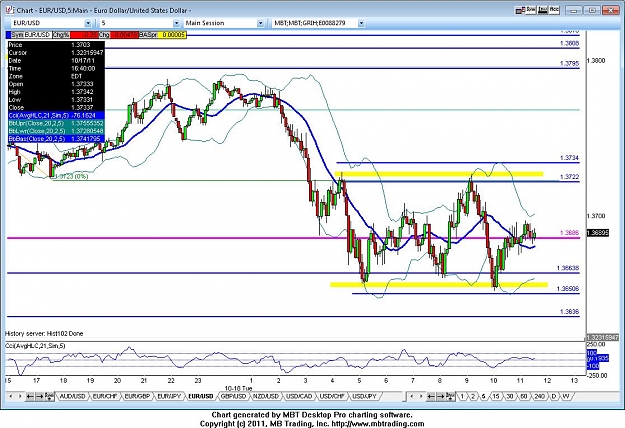625x428 pixels.
Task: Switch to the USD/JPY tab
Action: click(x=364, y=397)
